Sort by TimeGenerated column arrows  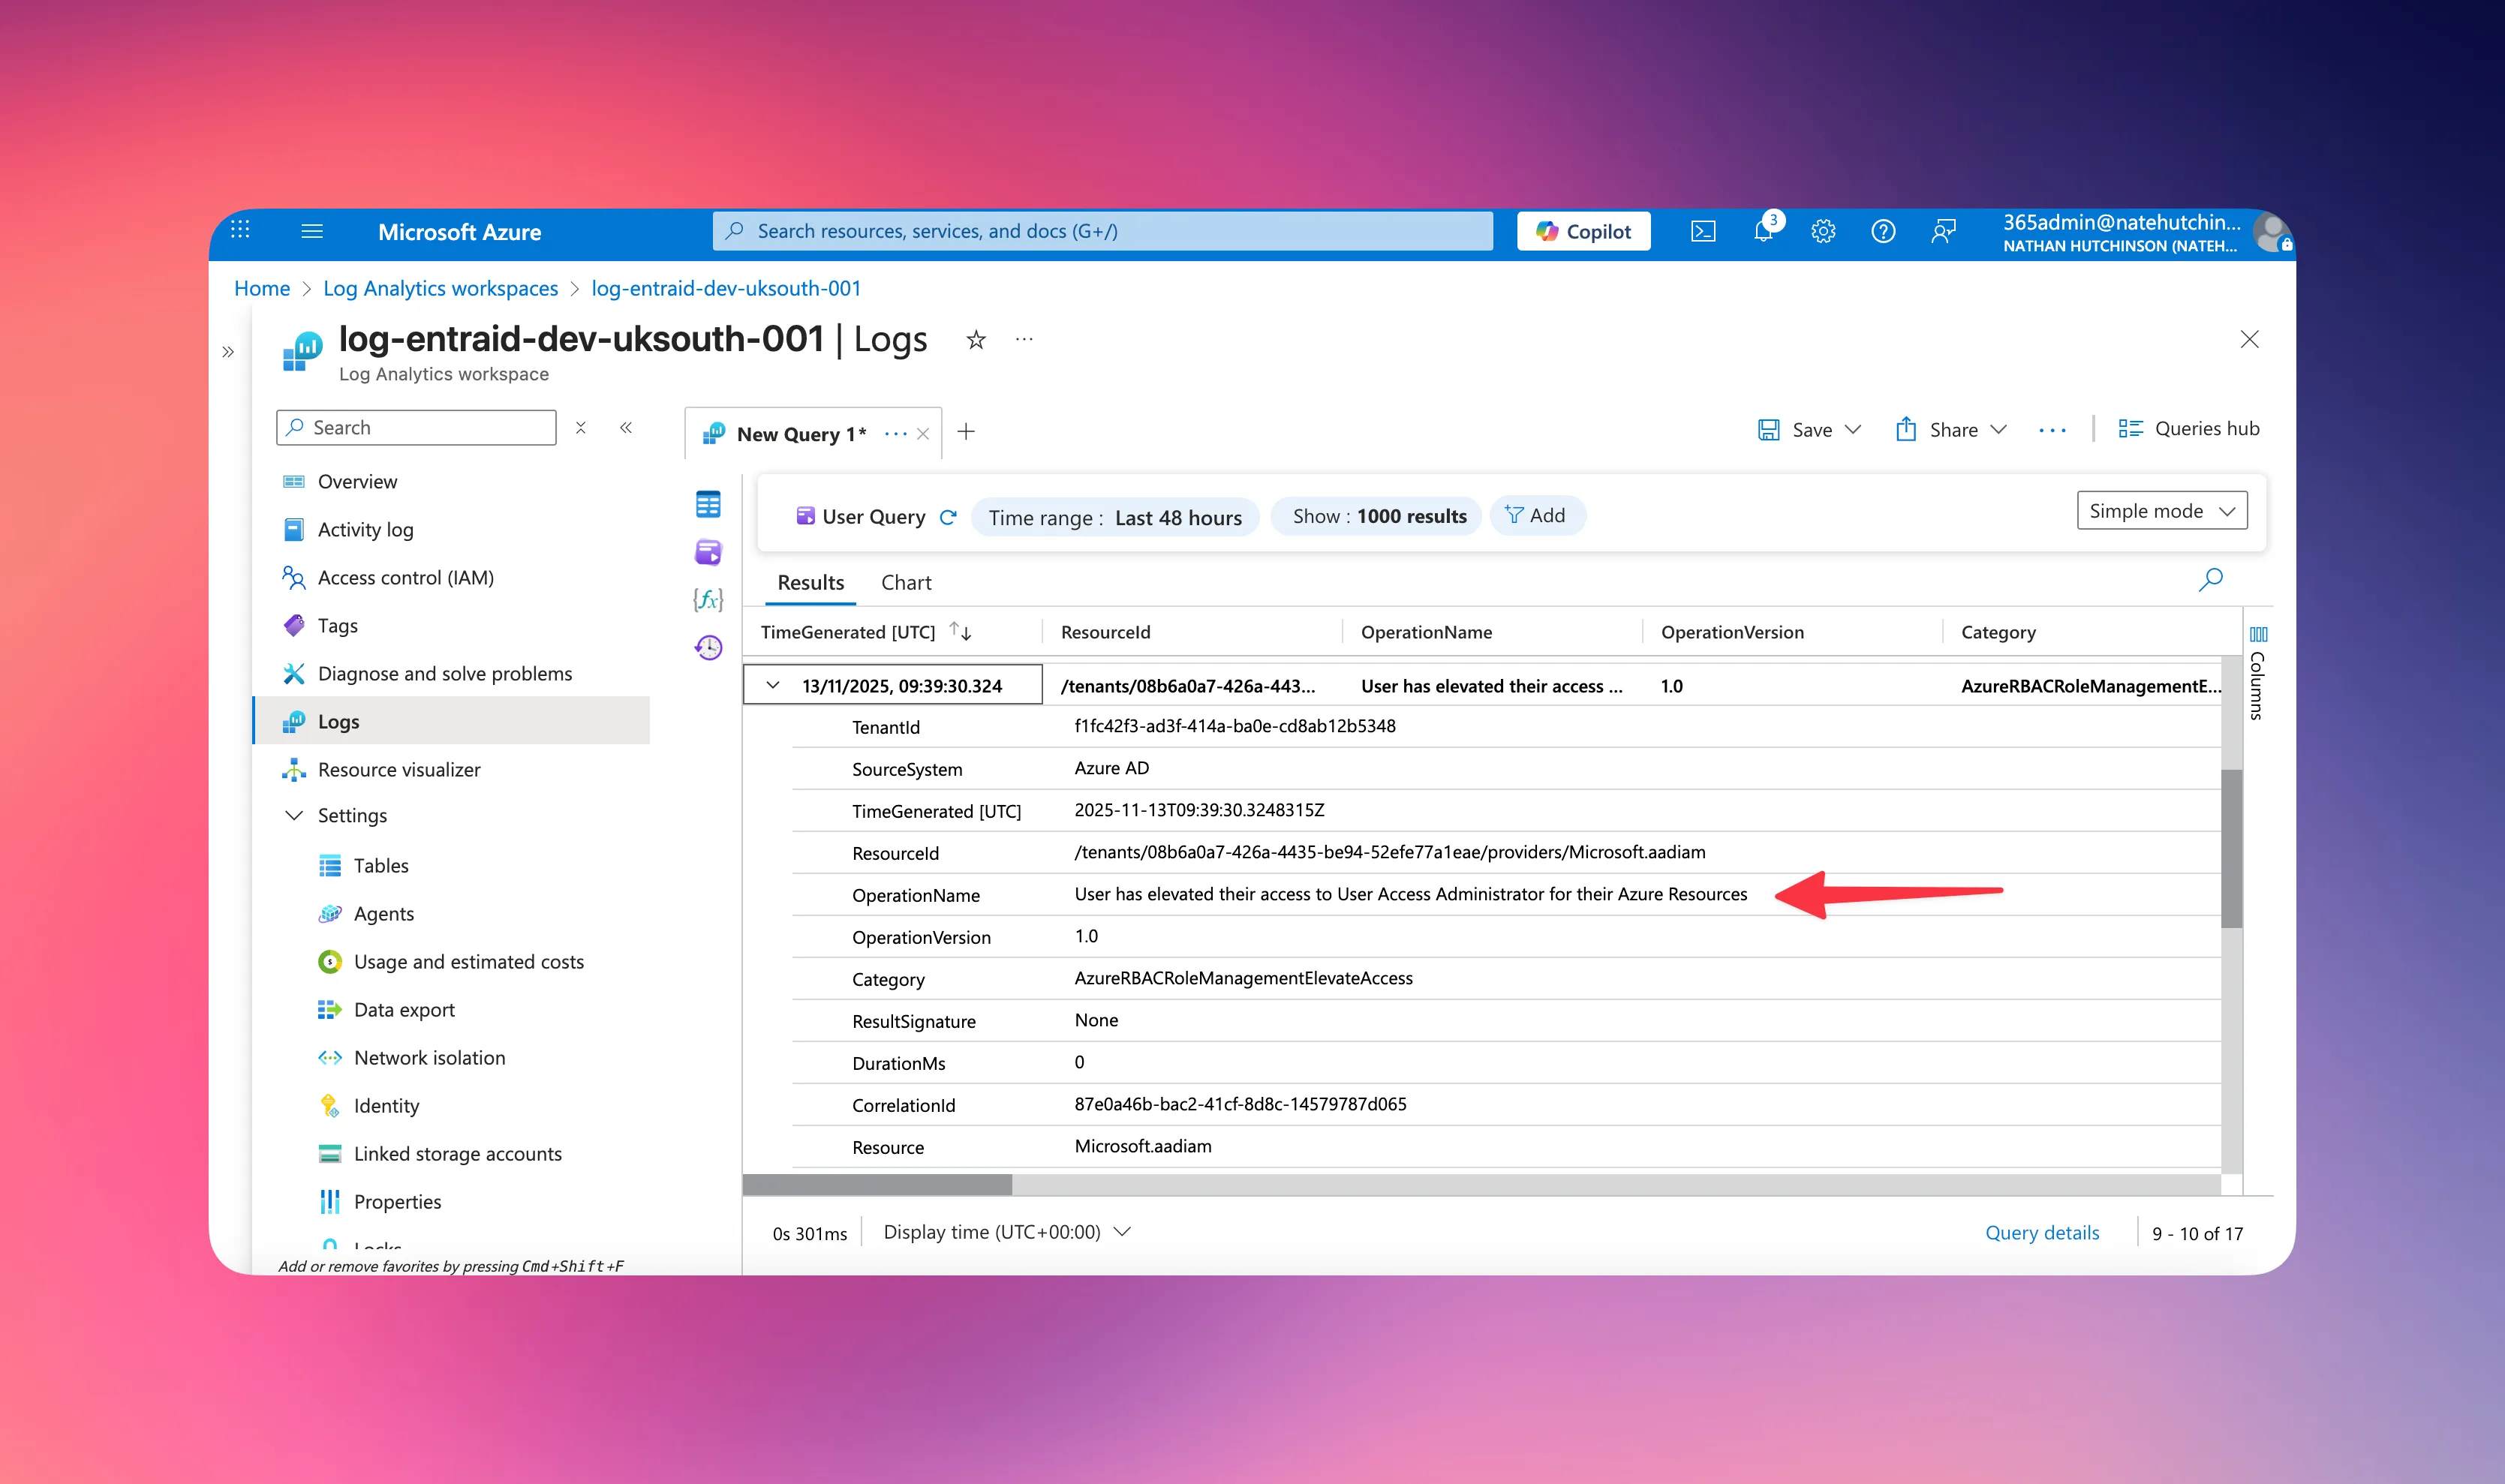[960, 631]
